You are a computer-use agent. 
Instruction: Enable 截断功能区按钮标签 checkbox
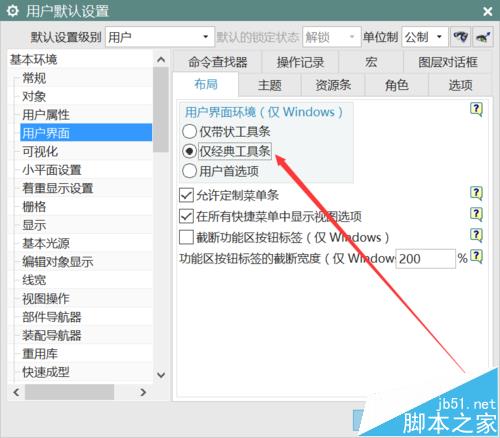coord(186,237)
